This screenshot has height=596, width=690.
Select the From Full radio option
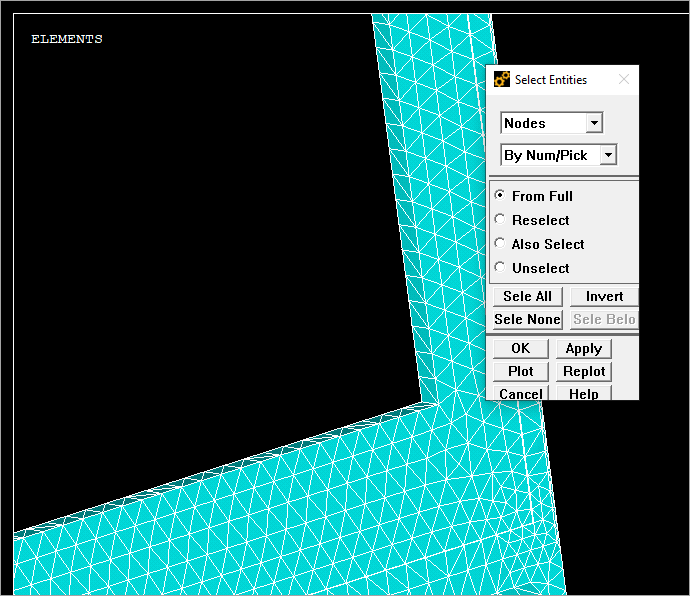click(x=500, y=195)
